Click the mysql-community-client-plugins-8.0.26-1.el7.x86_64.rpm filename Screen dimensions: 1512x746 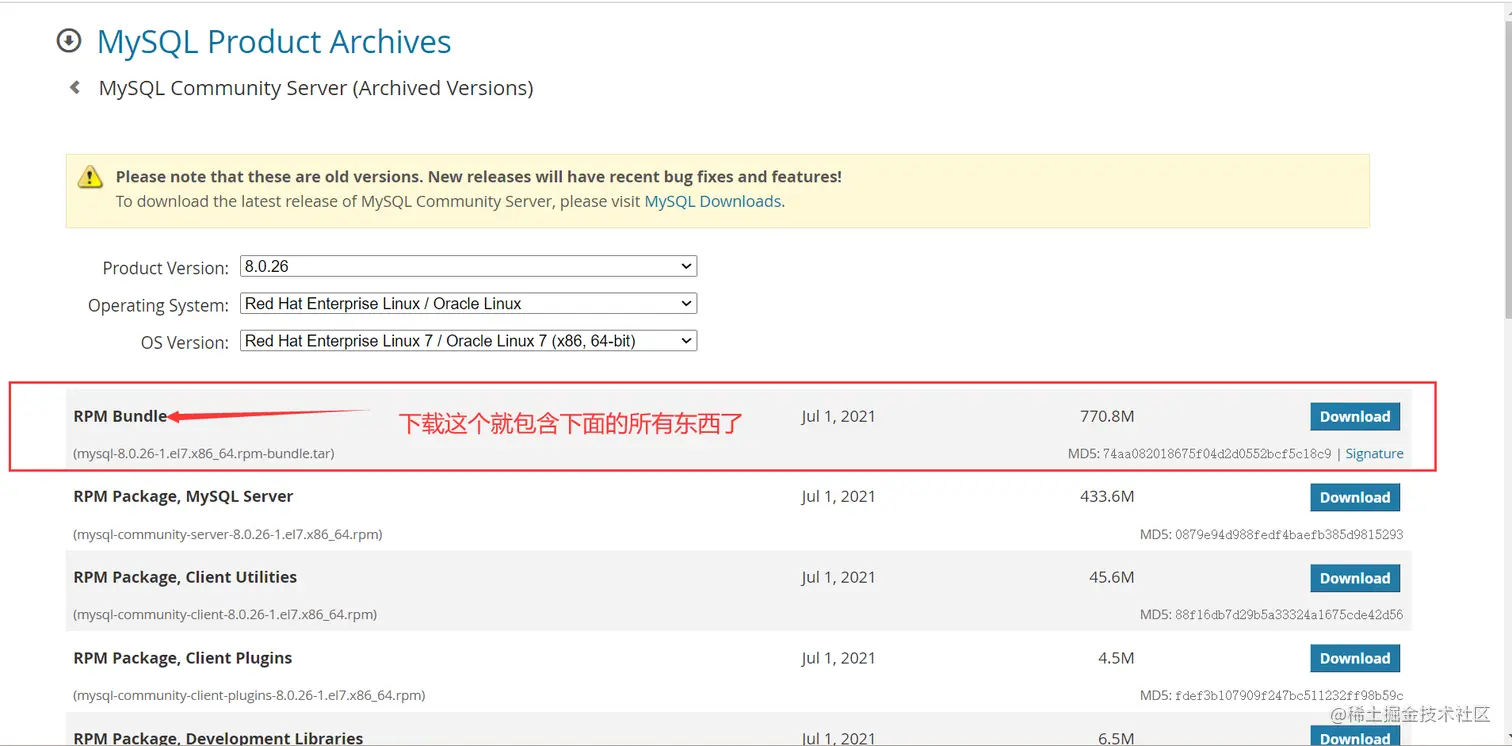(249, 695)
